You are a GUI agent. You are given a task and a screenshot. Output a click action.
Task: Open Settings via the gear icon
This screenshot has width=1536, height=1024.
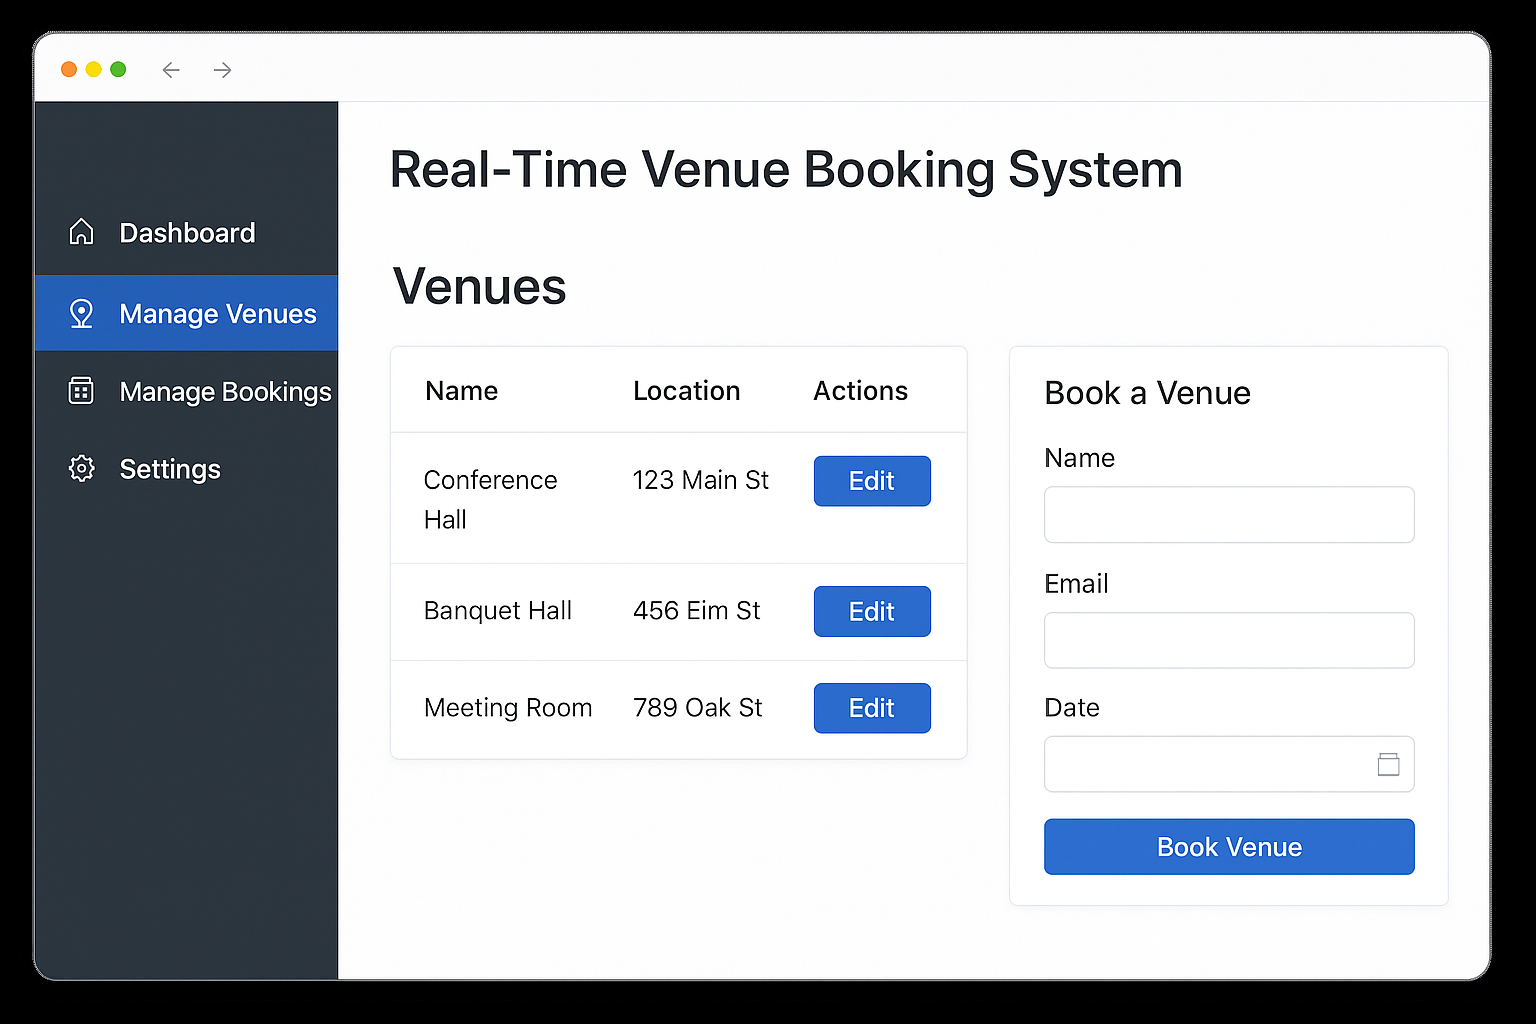coord(81,468)
